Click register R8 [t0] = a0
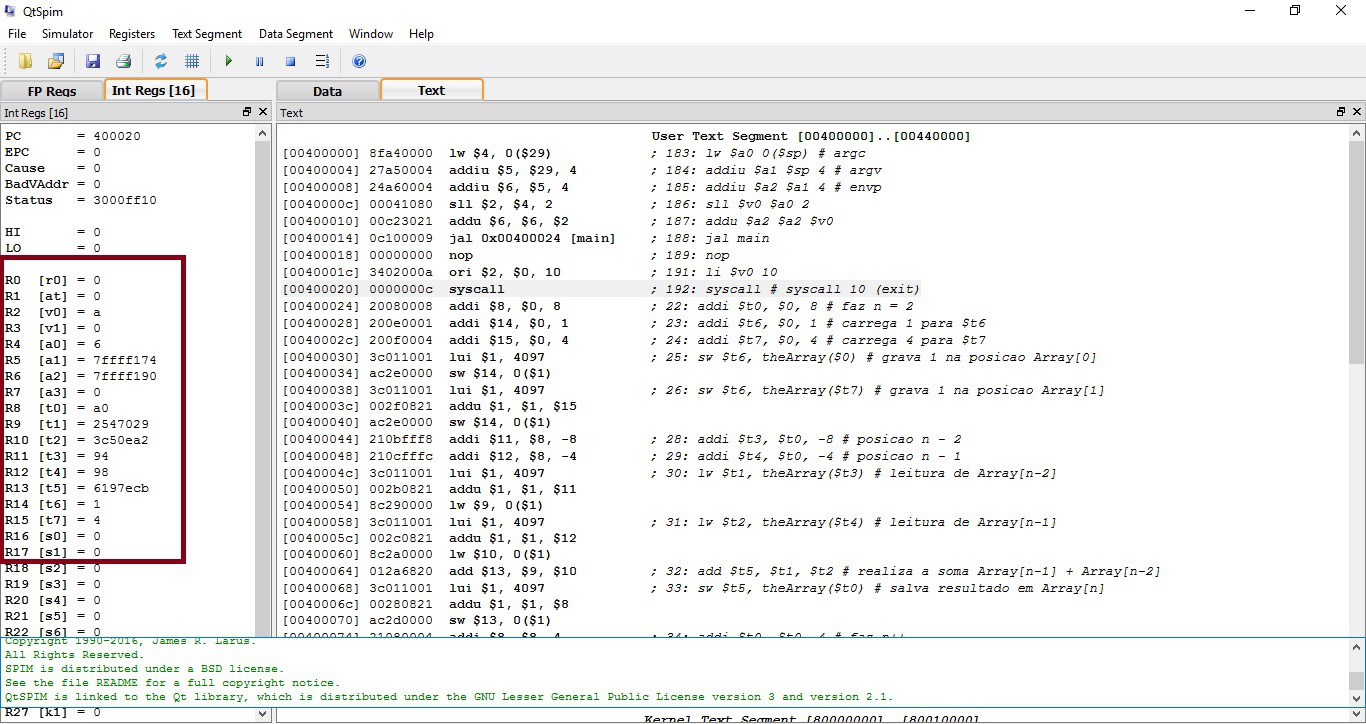The height and width of the screenshot is (724, 1366). point(57,408)
